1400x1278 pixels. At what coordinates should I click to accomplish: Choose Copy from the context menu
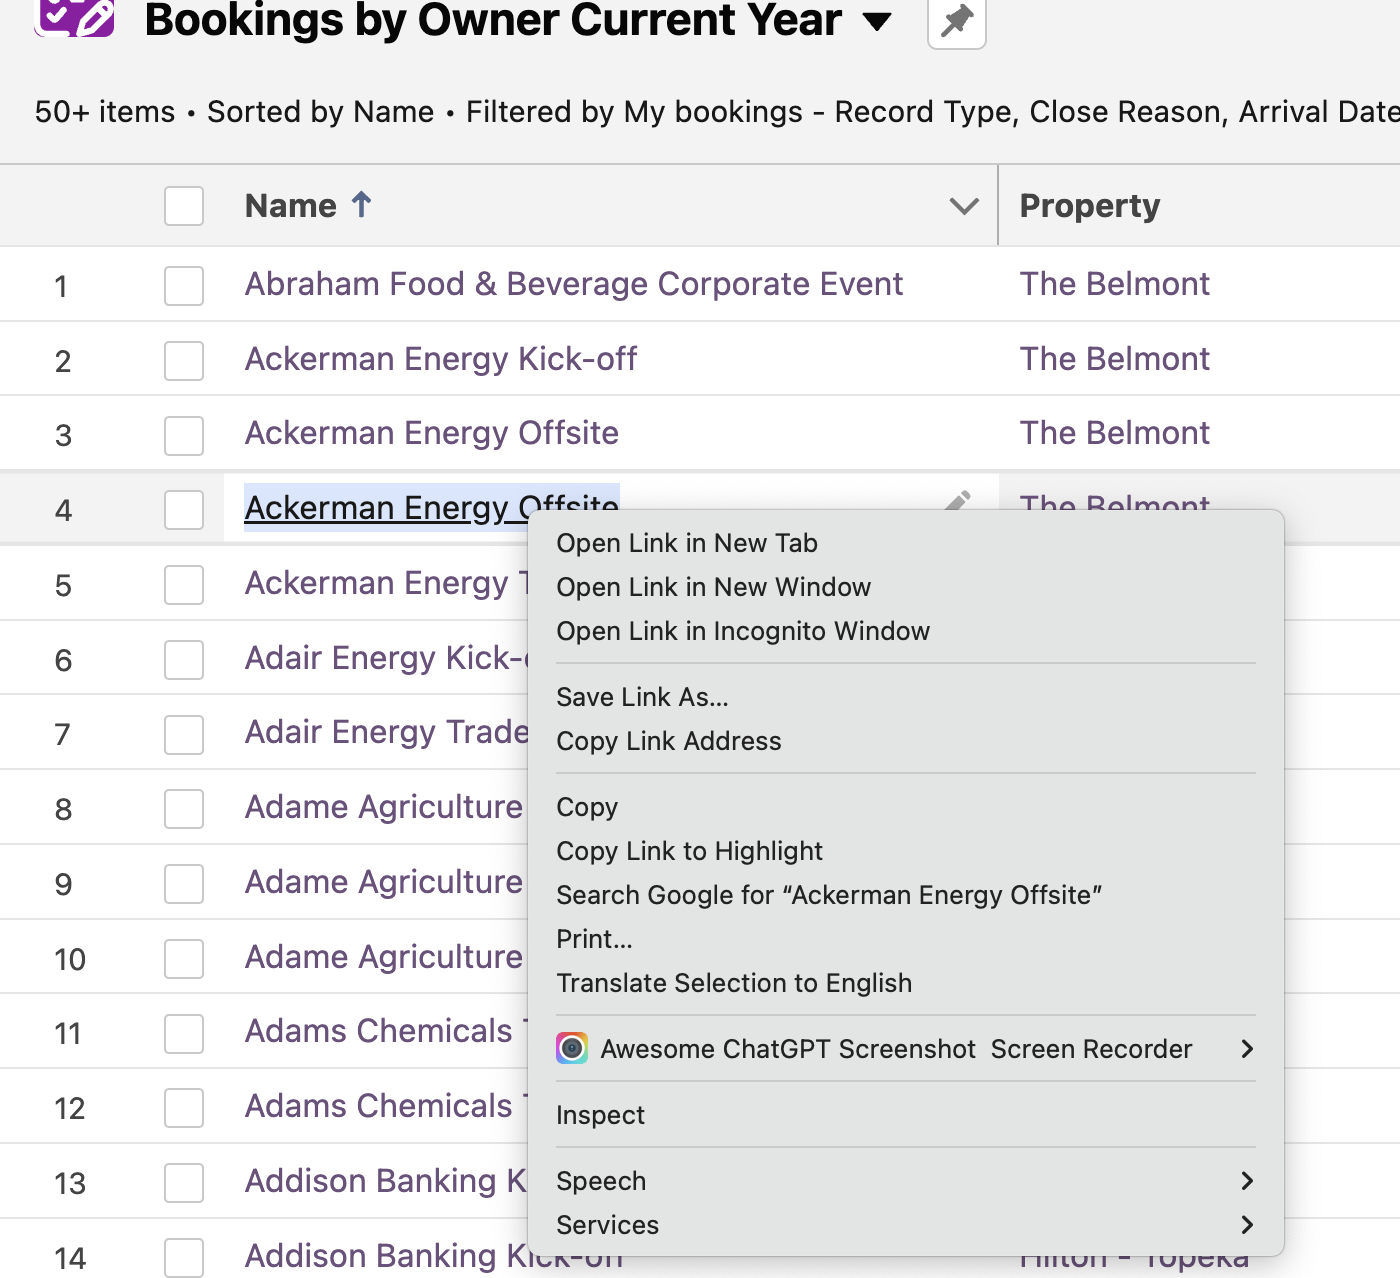point(587,807)
